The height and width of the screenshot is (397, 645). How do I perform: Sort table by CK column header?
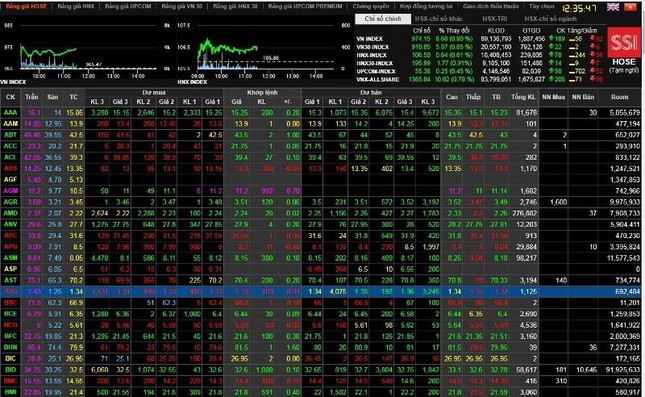click(x=10, y=97)
